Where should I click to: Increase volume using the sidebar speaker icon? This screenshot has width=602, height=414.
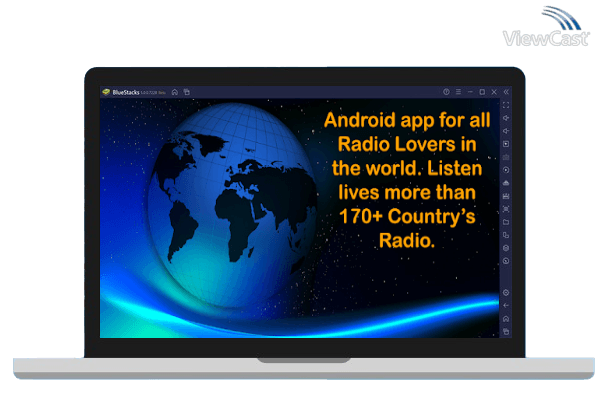506,118
